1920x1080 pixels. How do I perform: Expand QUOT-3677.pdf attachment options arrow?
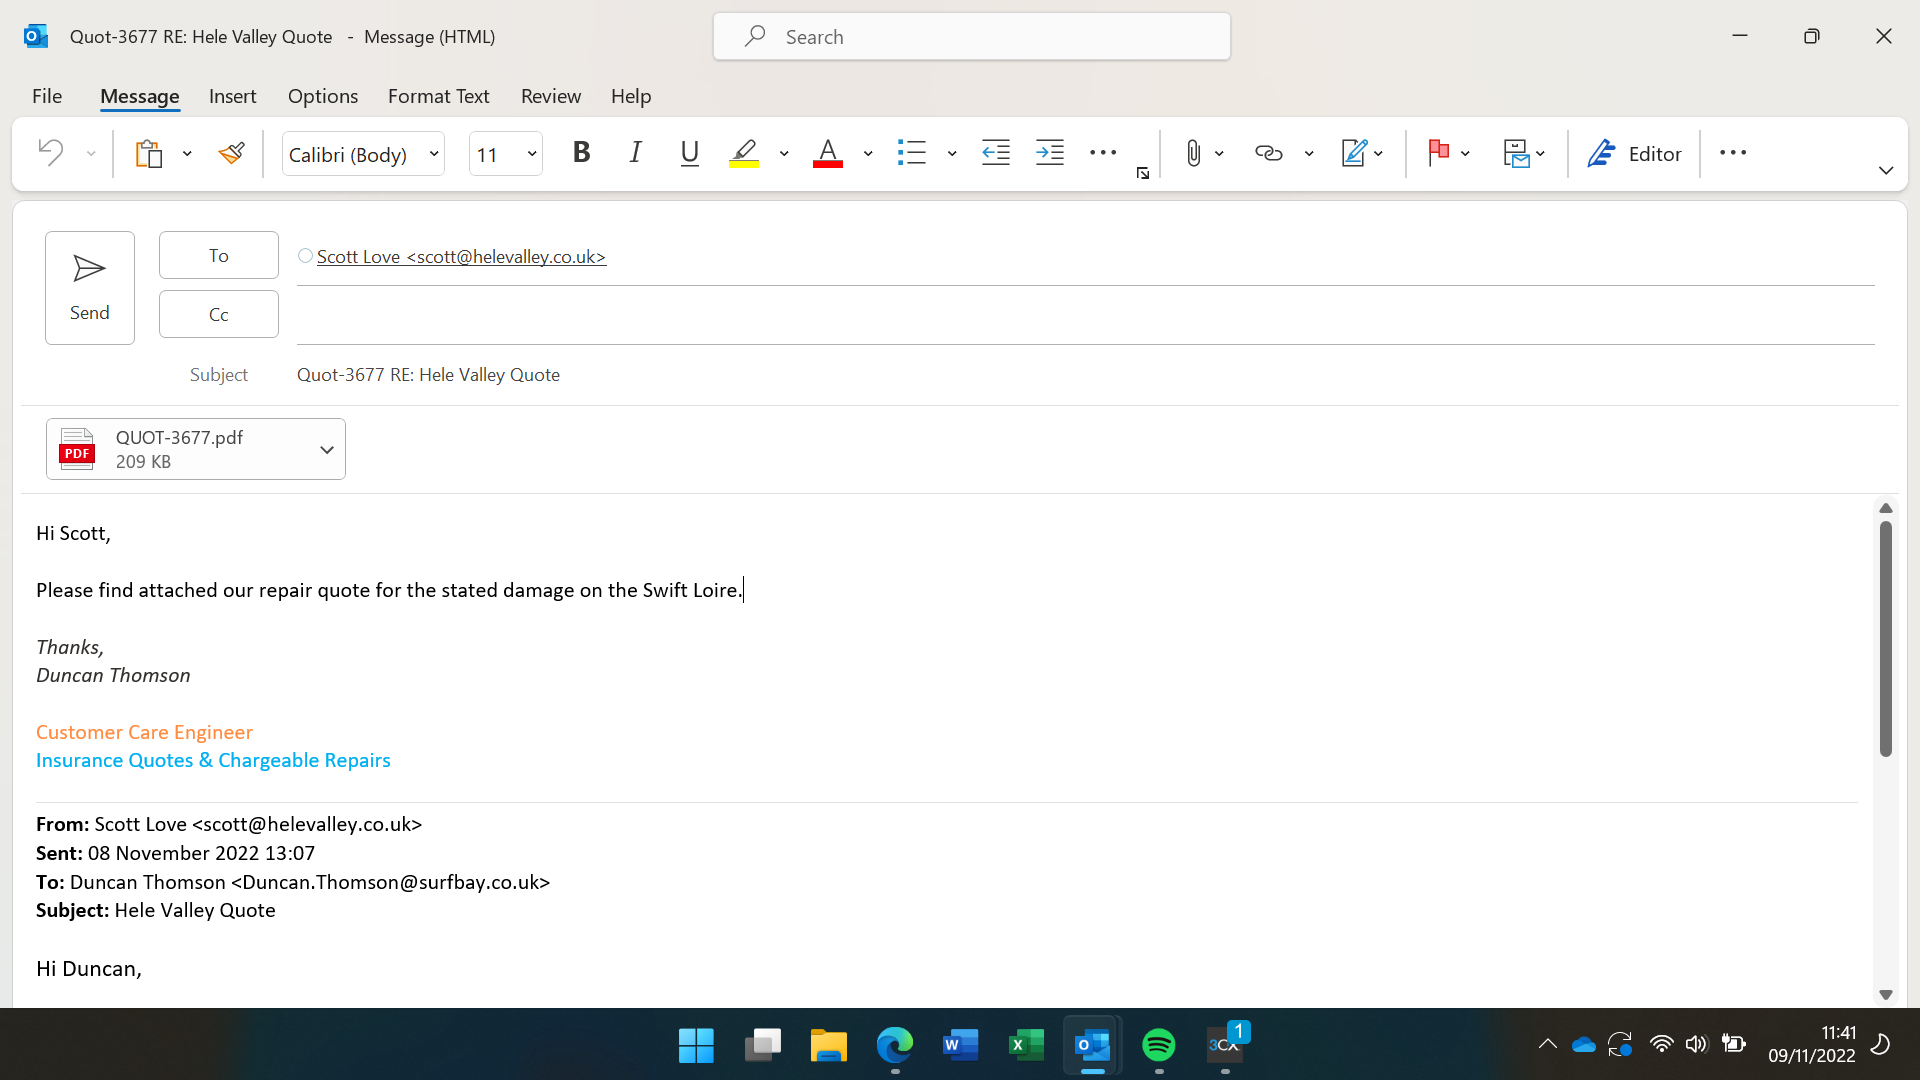tap(326, 450)
